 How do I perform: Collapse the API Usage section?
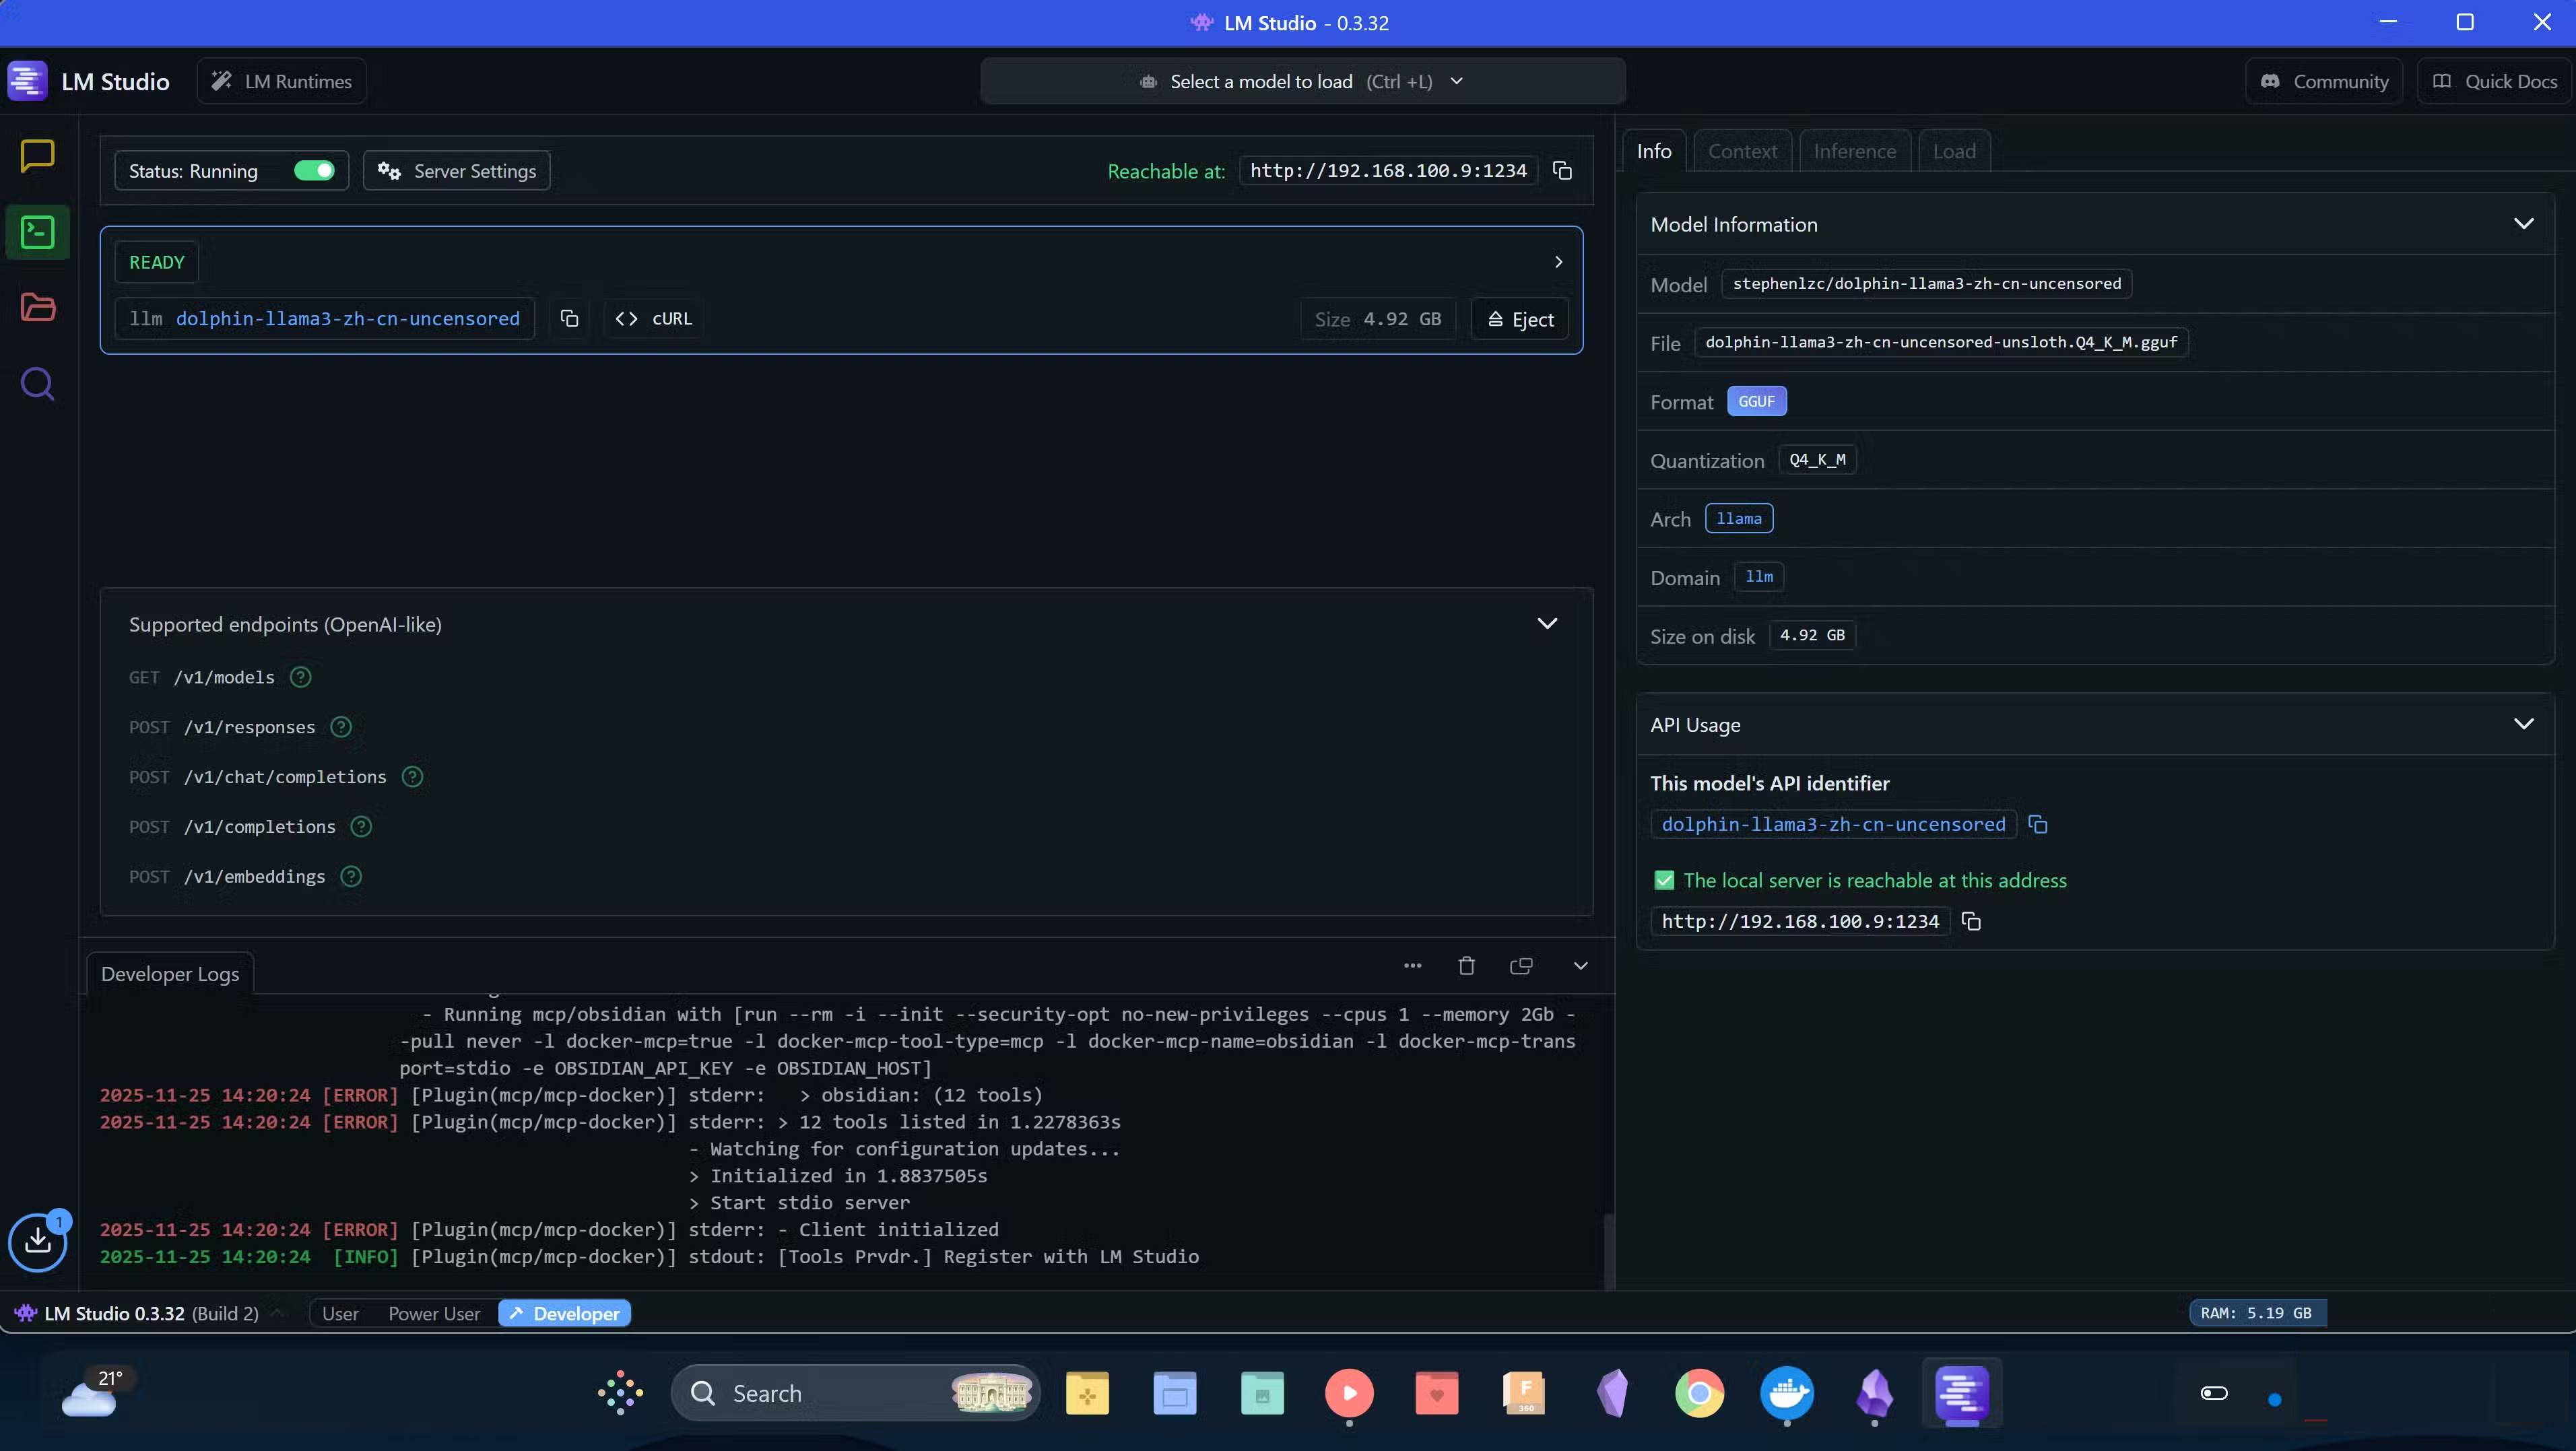pos(2524,723)
